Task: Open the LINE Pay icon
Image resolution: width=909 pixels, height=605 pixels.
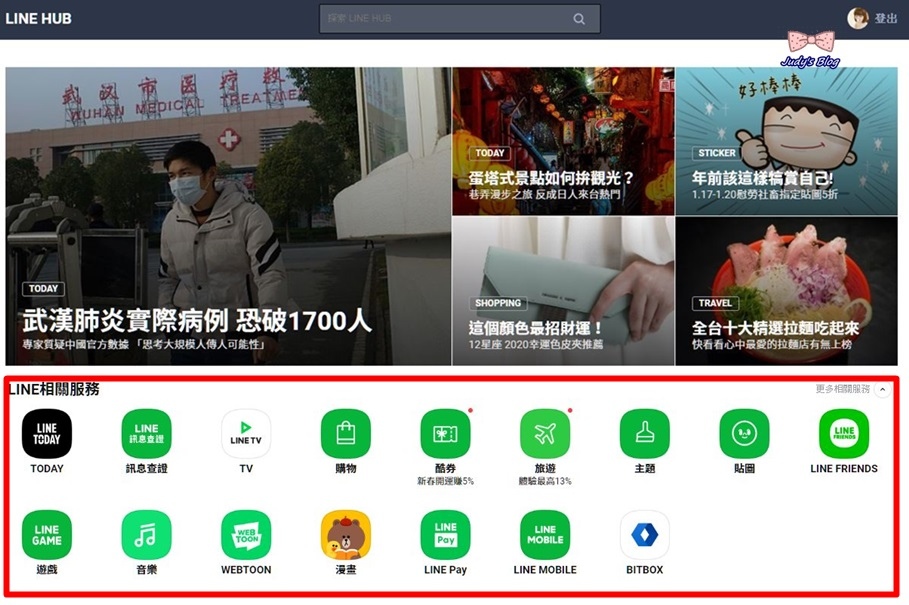Action: tap(446, 535)
